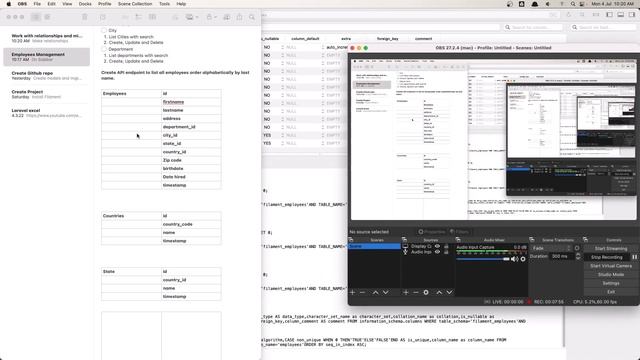
Task: Toggle bottom panel icon in database app
Action: 620,15
